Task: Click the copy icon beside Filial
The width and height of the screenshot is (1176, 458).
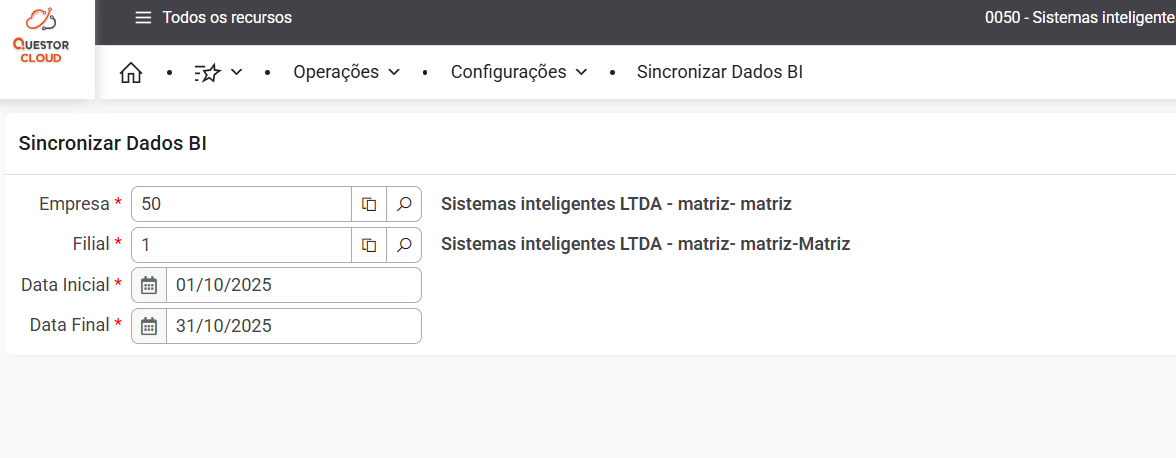Action: [x=369, y=244]
